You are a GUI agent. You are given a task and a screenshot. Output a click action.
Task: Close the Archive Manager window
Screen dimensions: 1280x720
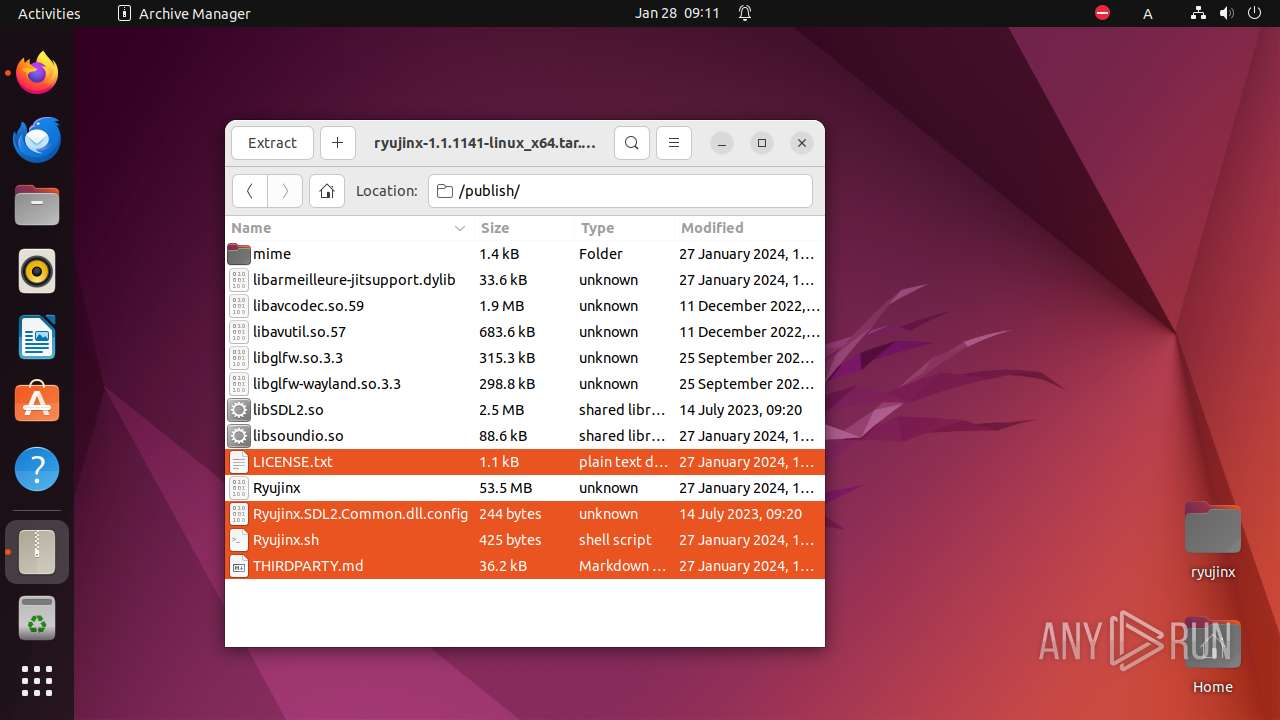click(802, 143)
